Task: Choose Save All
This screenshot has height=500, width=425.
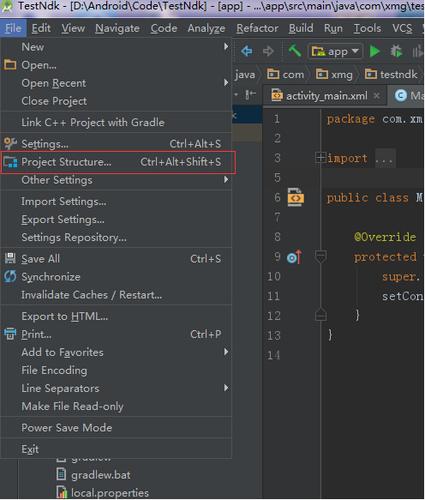Action: tap(116, 259)
